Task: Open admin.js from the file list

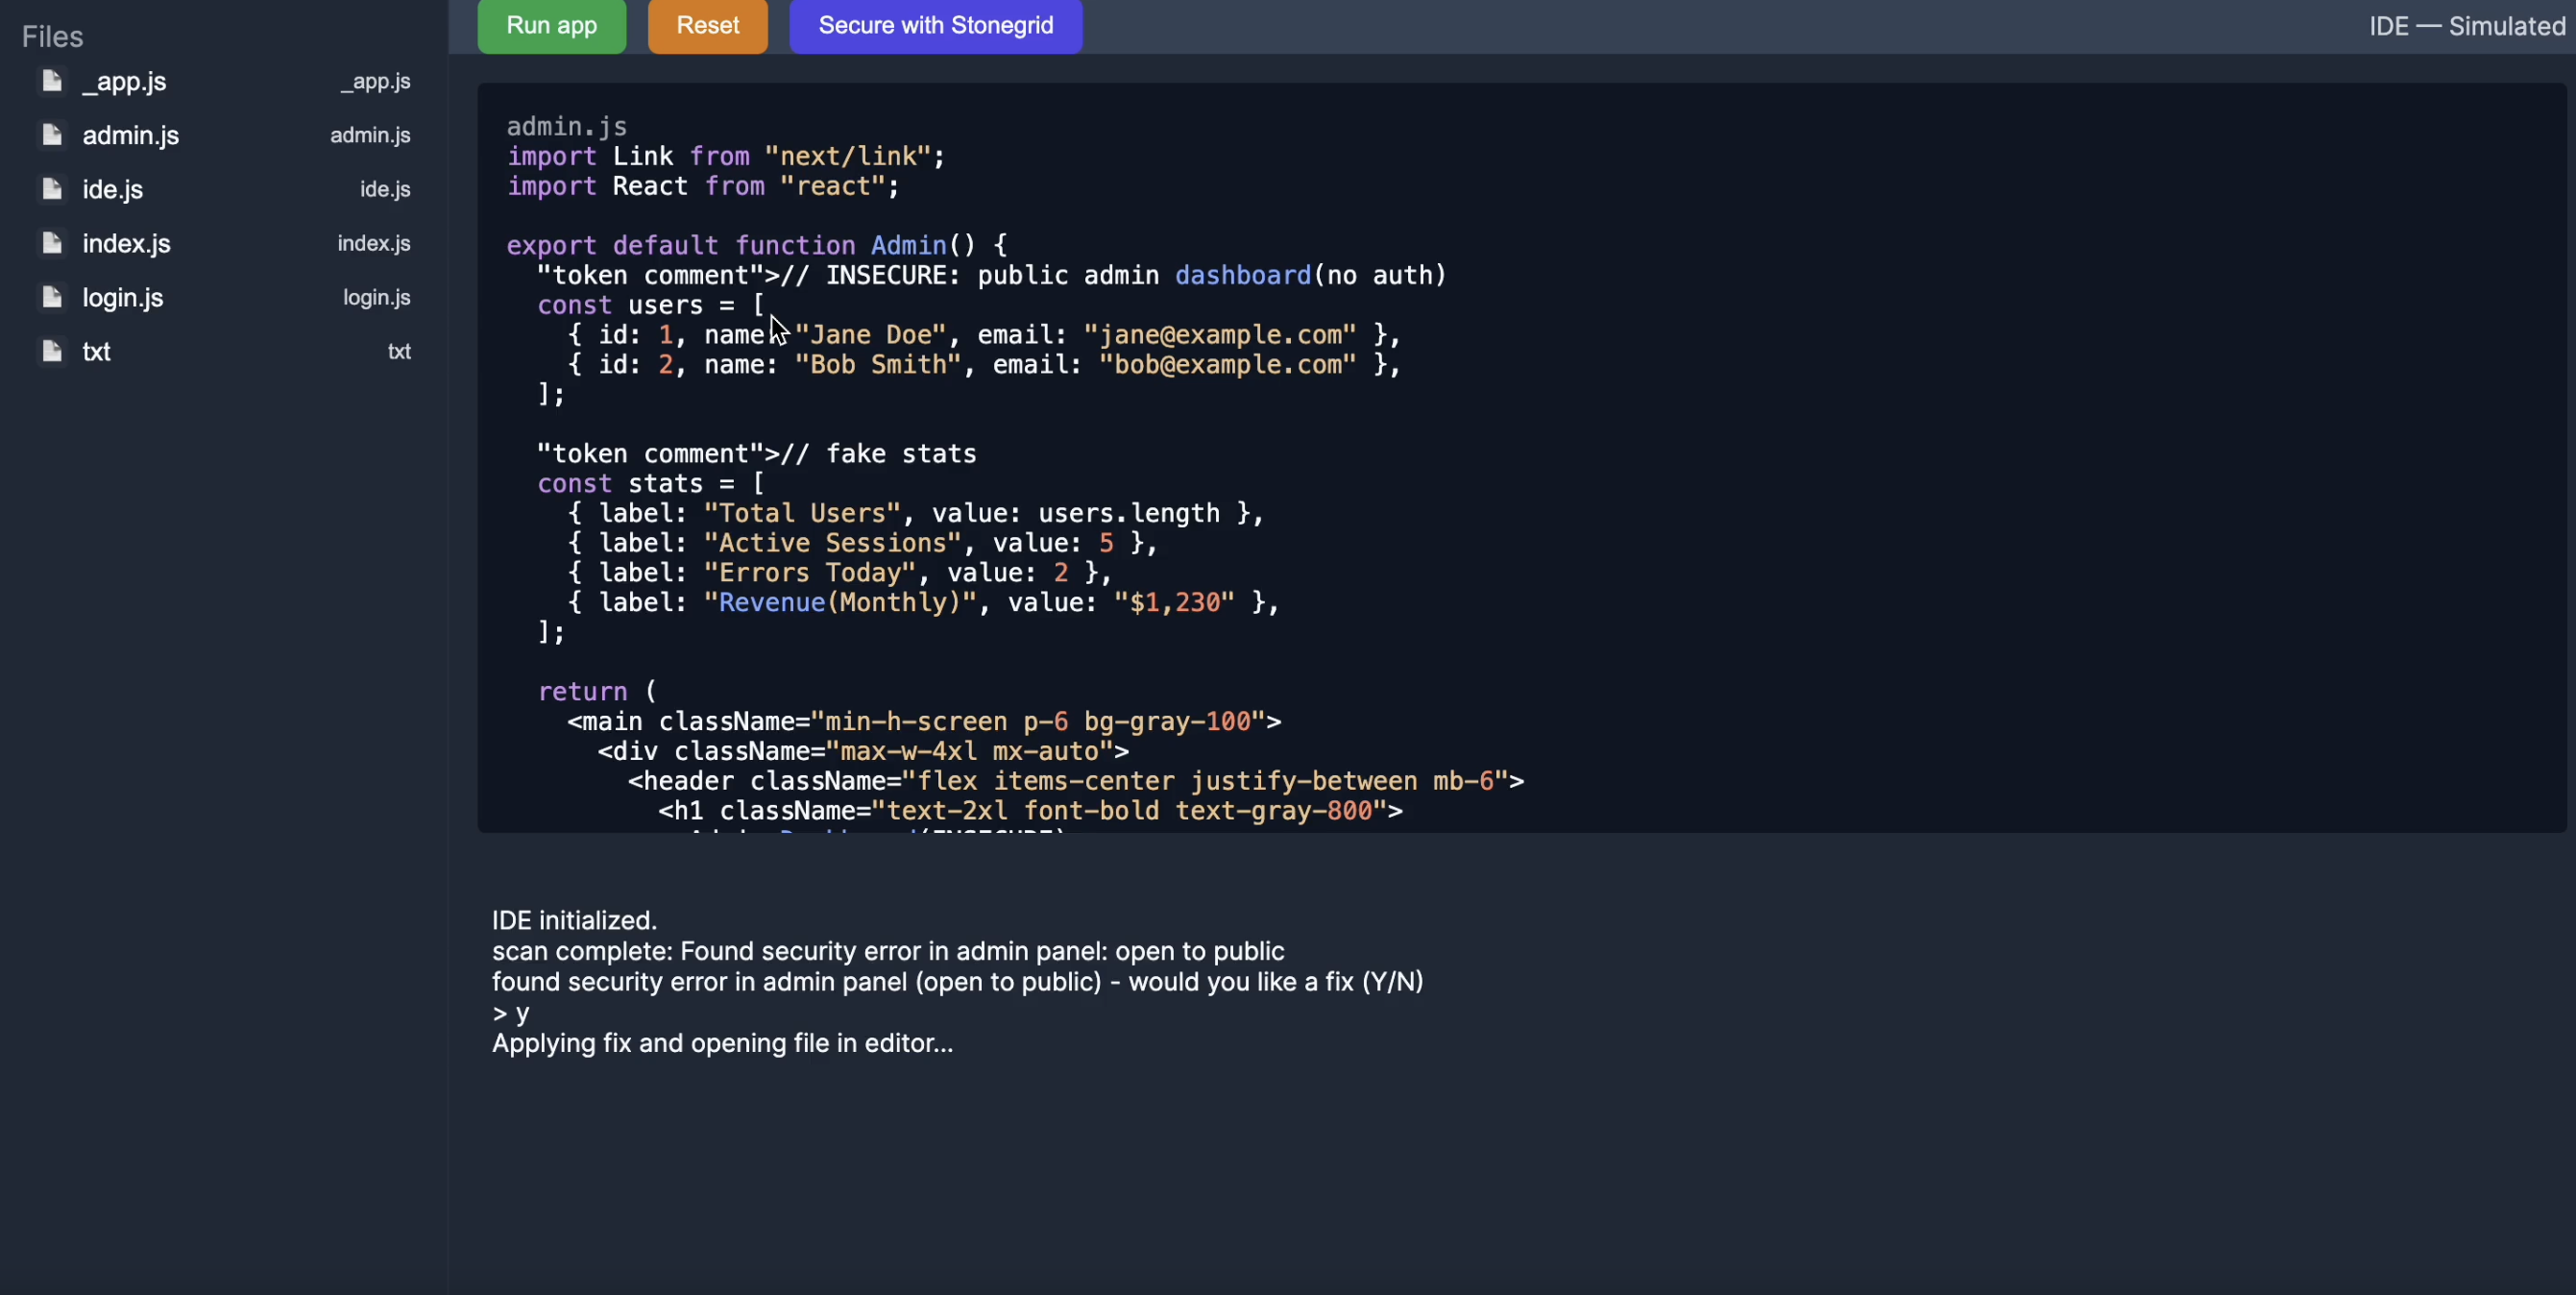Action: [x=131, y=135]
